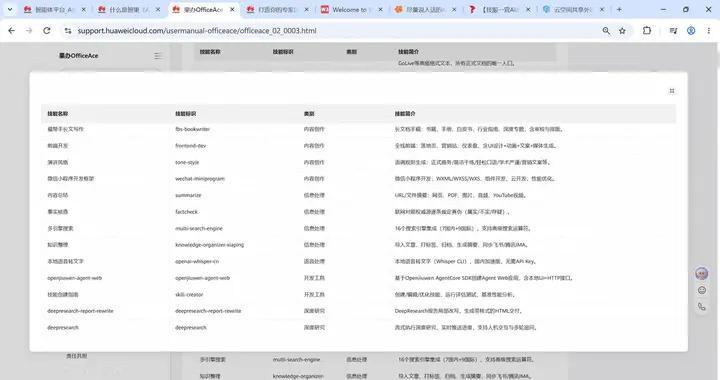Click the phone contact icon on right

(x=702, y=307)
